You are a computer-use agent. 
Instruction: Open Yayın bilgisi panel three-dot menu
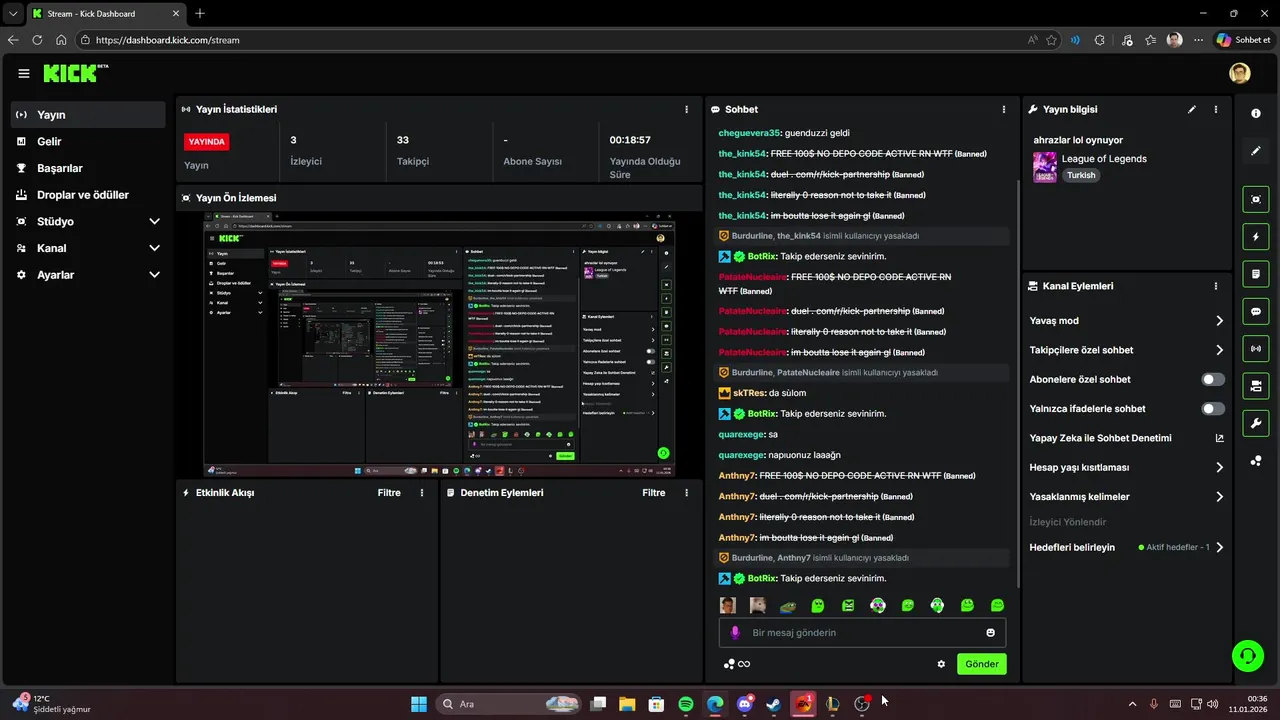(1216, 109)
